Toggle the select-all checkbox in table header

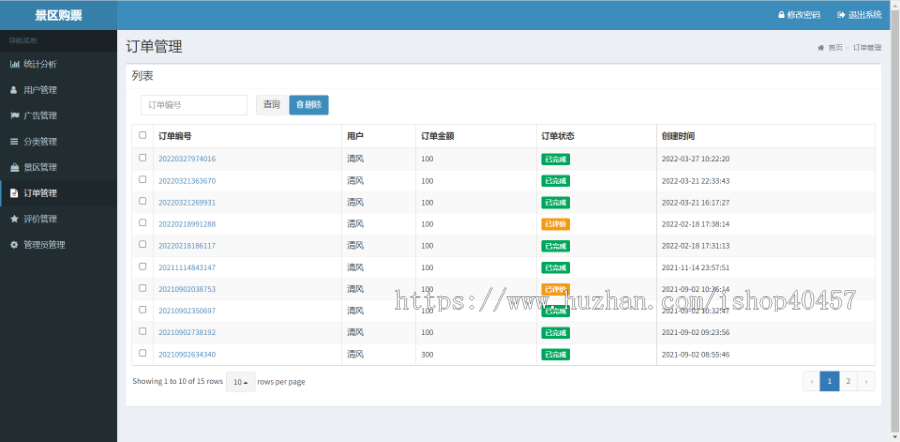point(143,135)
